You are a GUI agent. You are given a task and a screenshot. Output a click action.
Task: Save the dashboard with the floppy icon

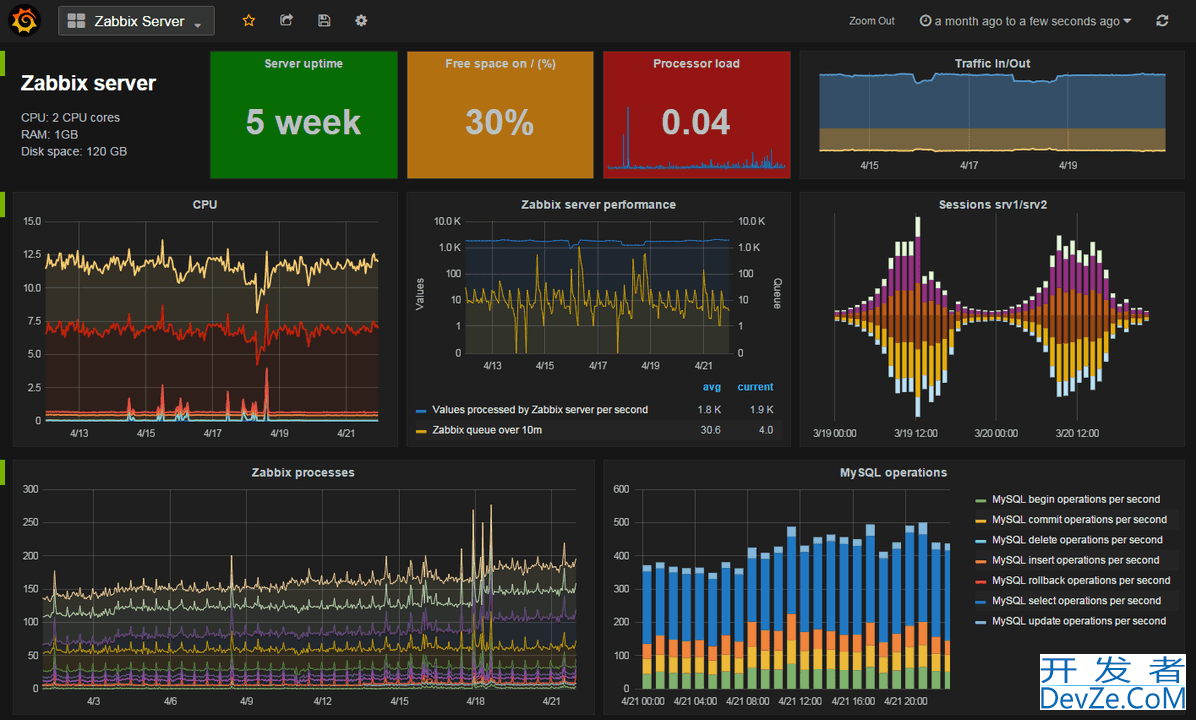[324, 21]
